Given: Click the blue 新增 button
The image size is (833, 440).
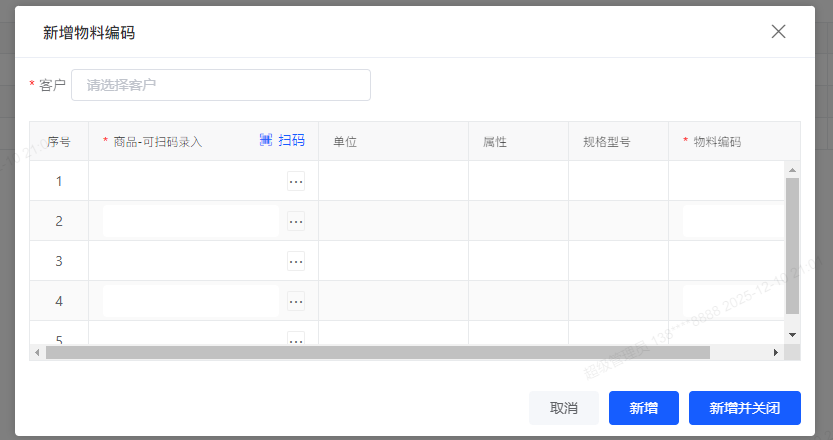Looking at the screenshot, I should (643, 408).
